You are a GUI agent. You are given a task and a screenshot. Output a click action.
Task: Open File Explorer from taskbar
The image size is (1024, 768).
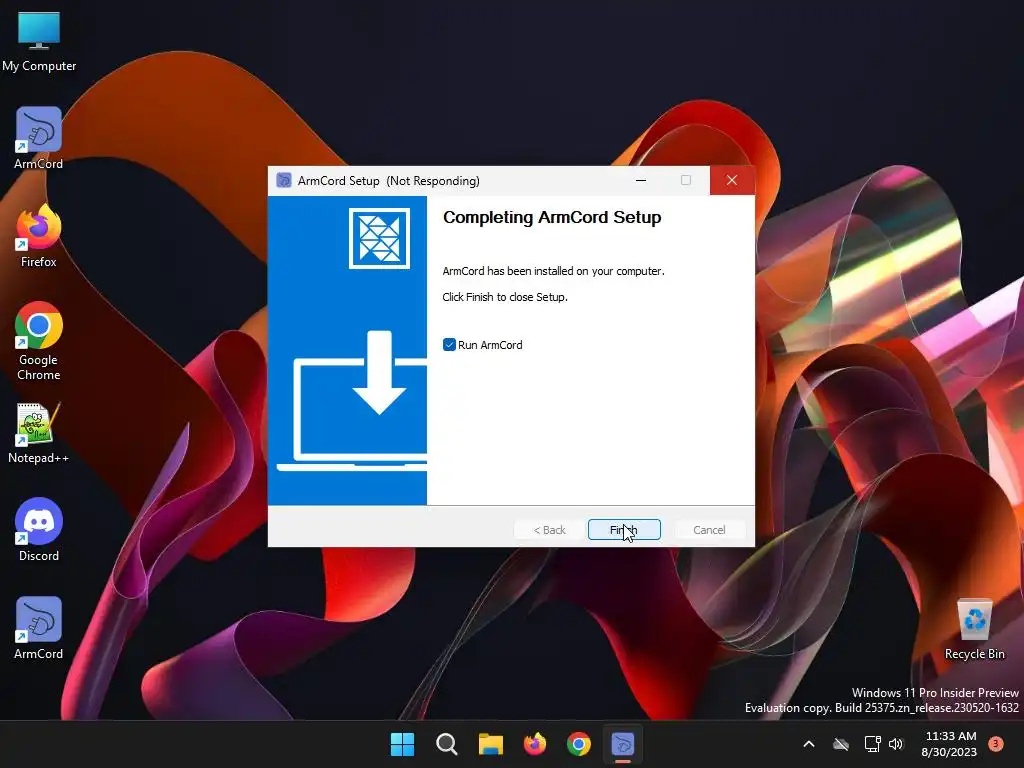pos(490,744)
